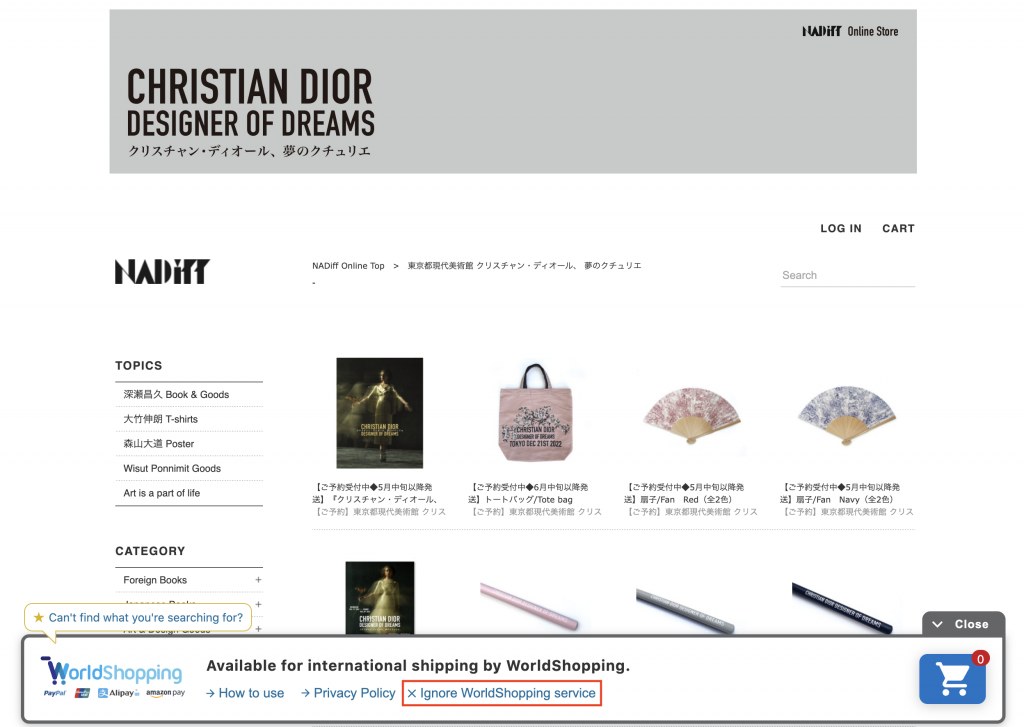Viewport: 1024px width, 727px height.
Task: Open the How to use link
Action: pyautogui.click(x=245, y=693)
